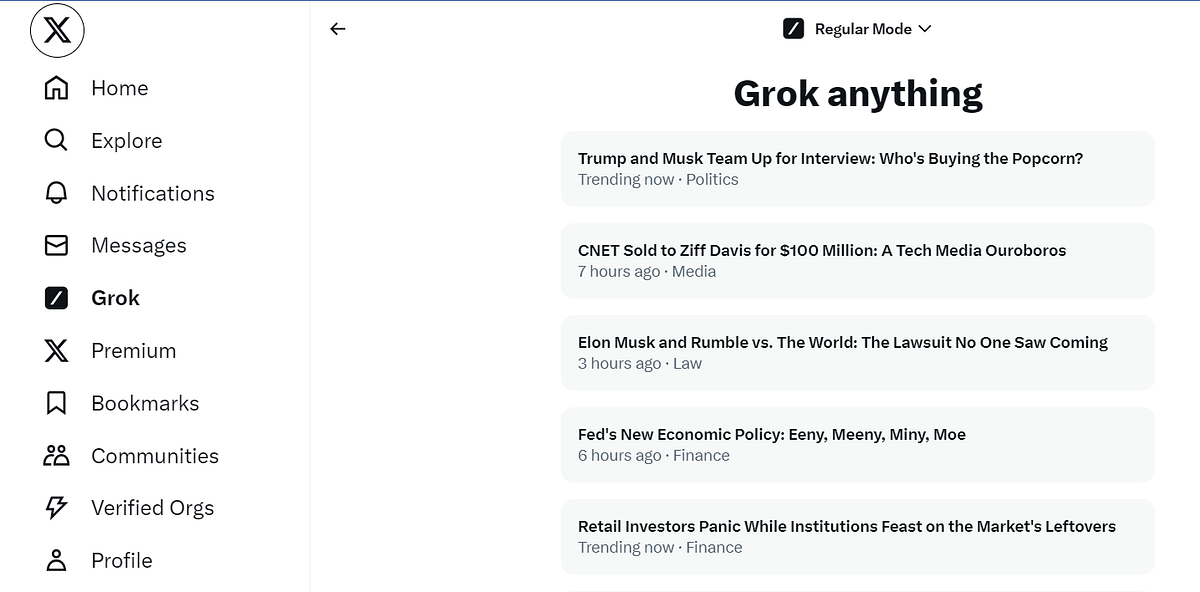The image size is (1200, 592).
Task: Open Profile using the person icon
Action: pos(56,560)
